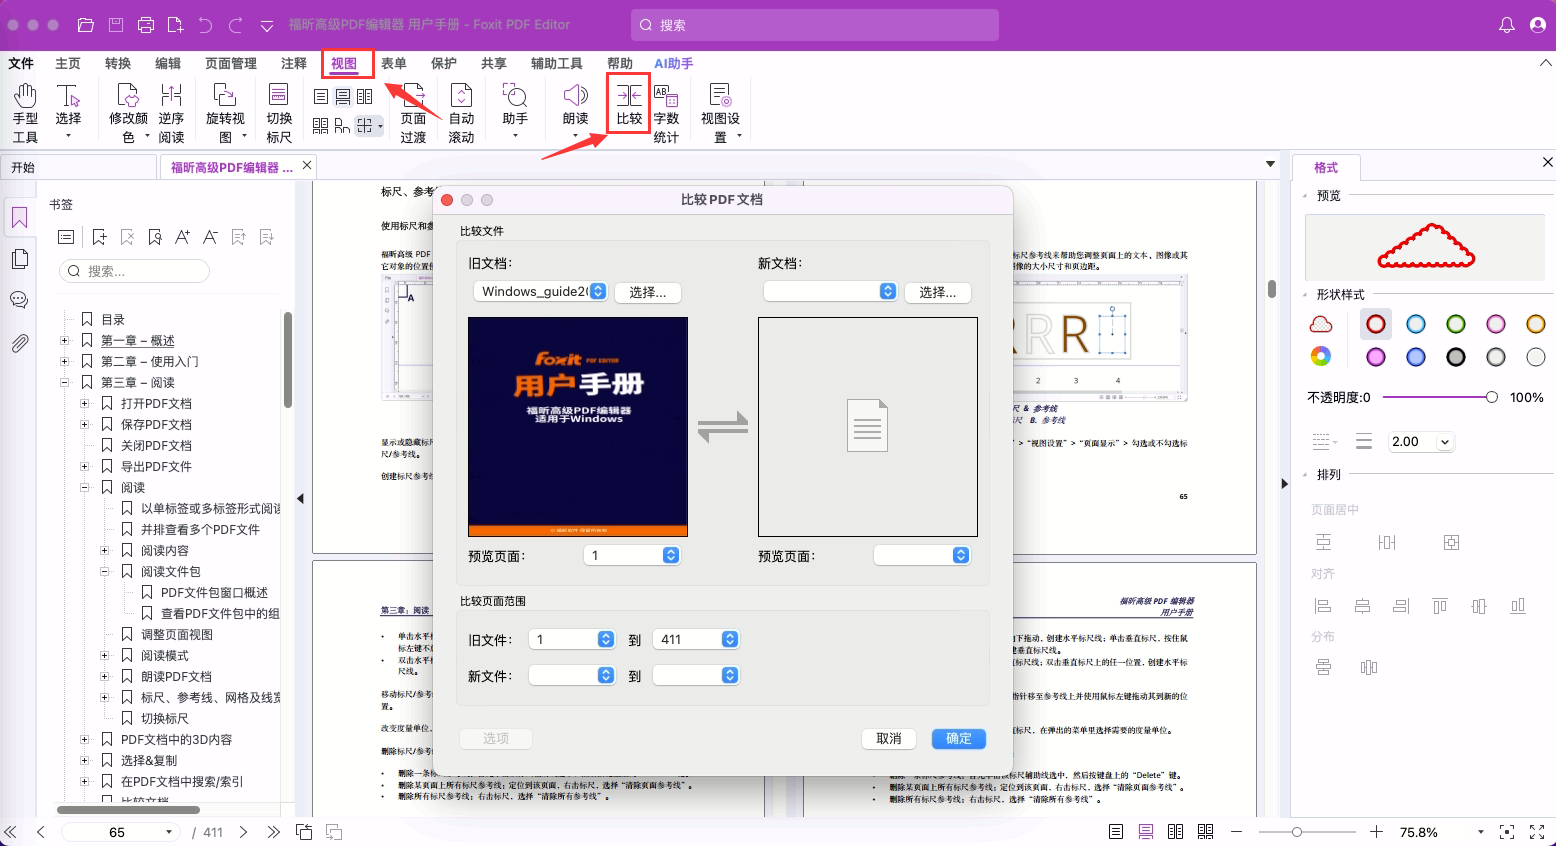Open AI助手 tab
The width and height of the screenshot is (1556, 846).
pyautogui.click(x=674, y=63)
